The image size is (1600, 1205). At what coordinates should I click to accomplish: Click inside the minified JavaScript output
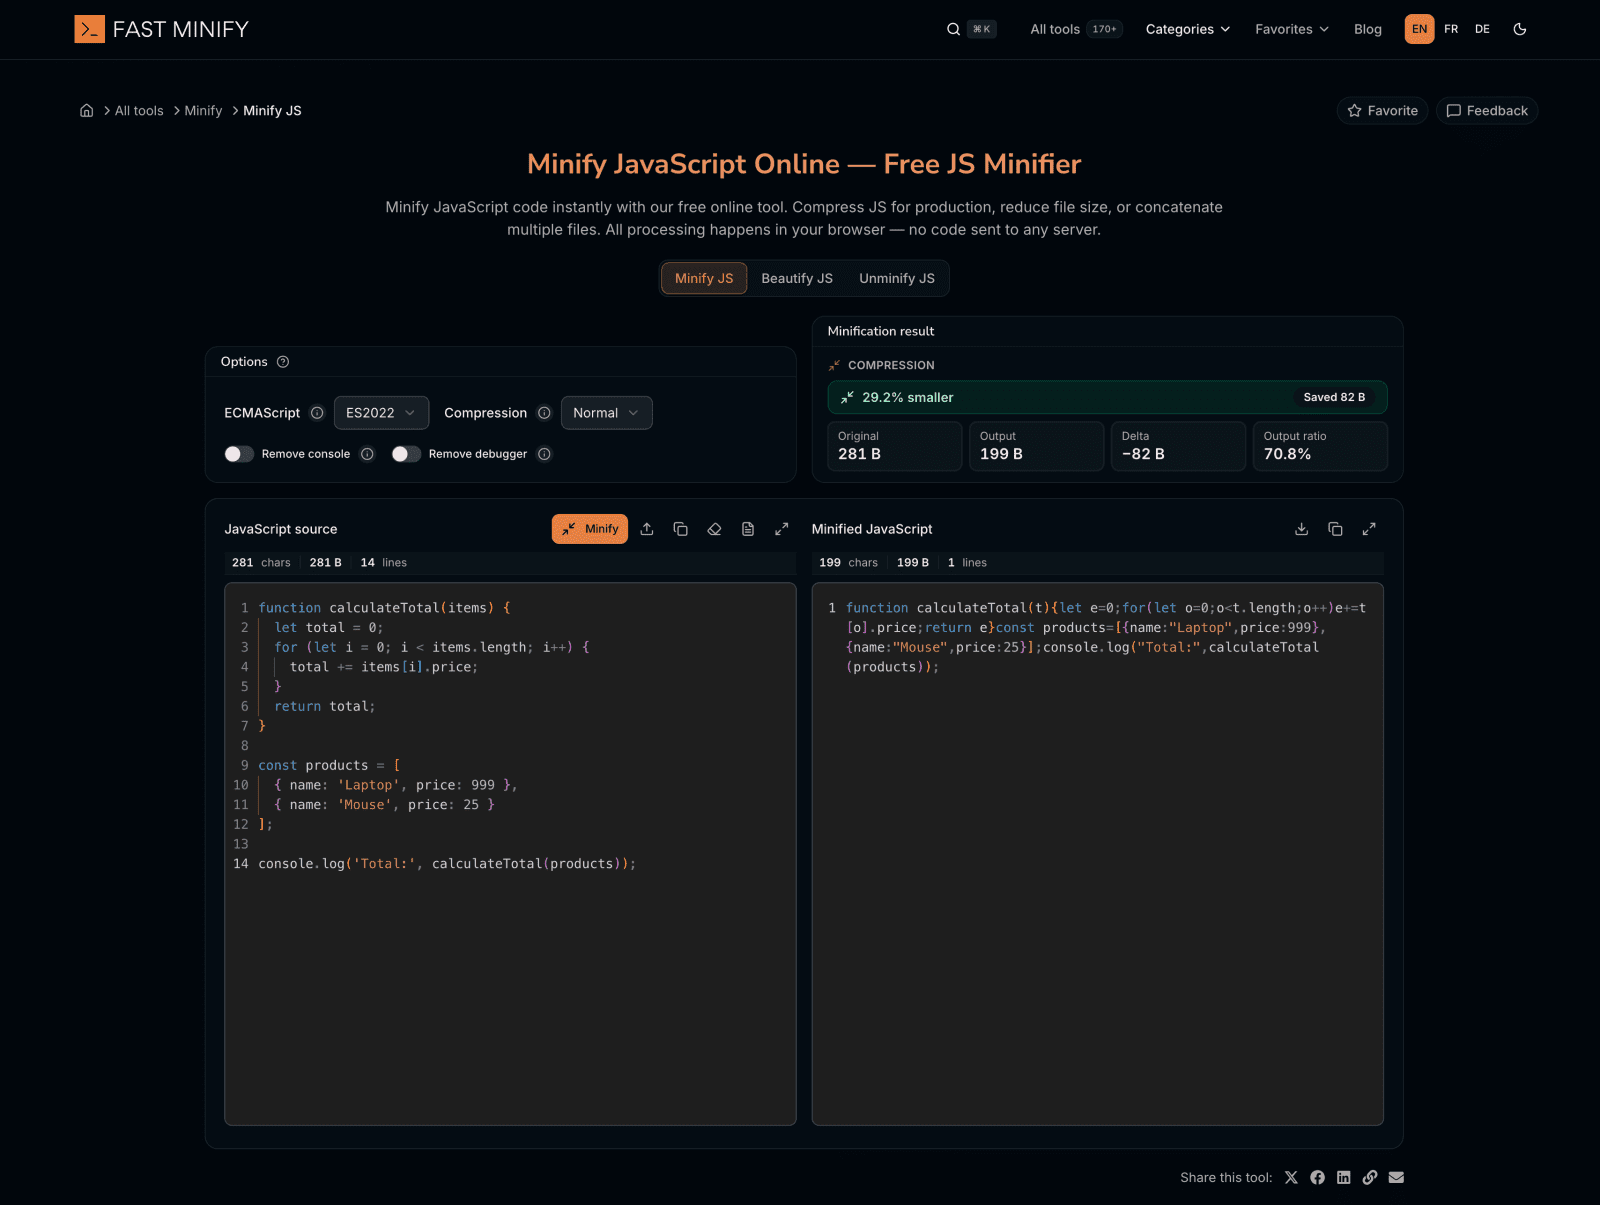(x=1097, y=854)
